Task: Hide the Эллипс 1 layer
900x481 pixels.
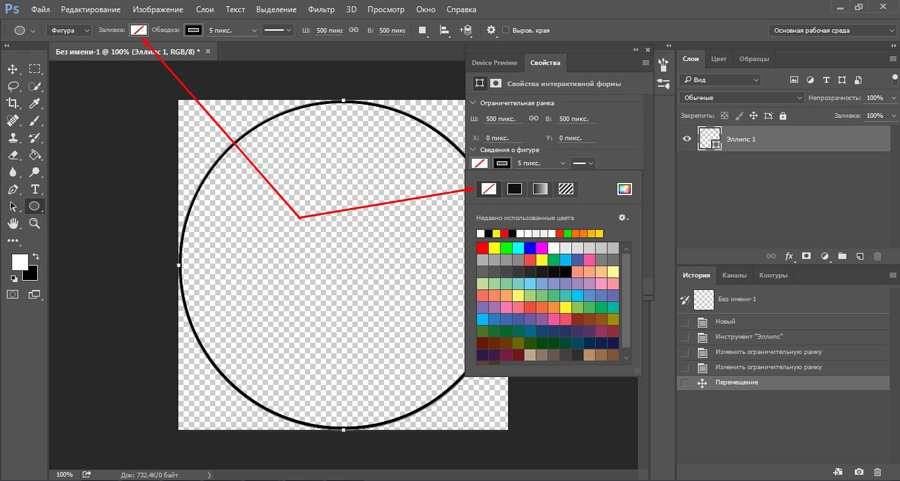Action: tap(686, 139)
